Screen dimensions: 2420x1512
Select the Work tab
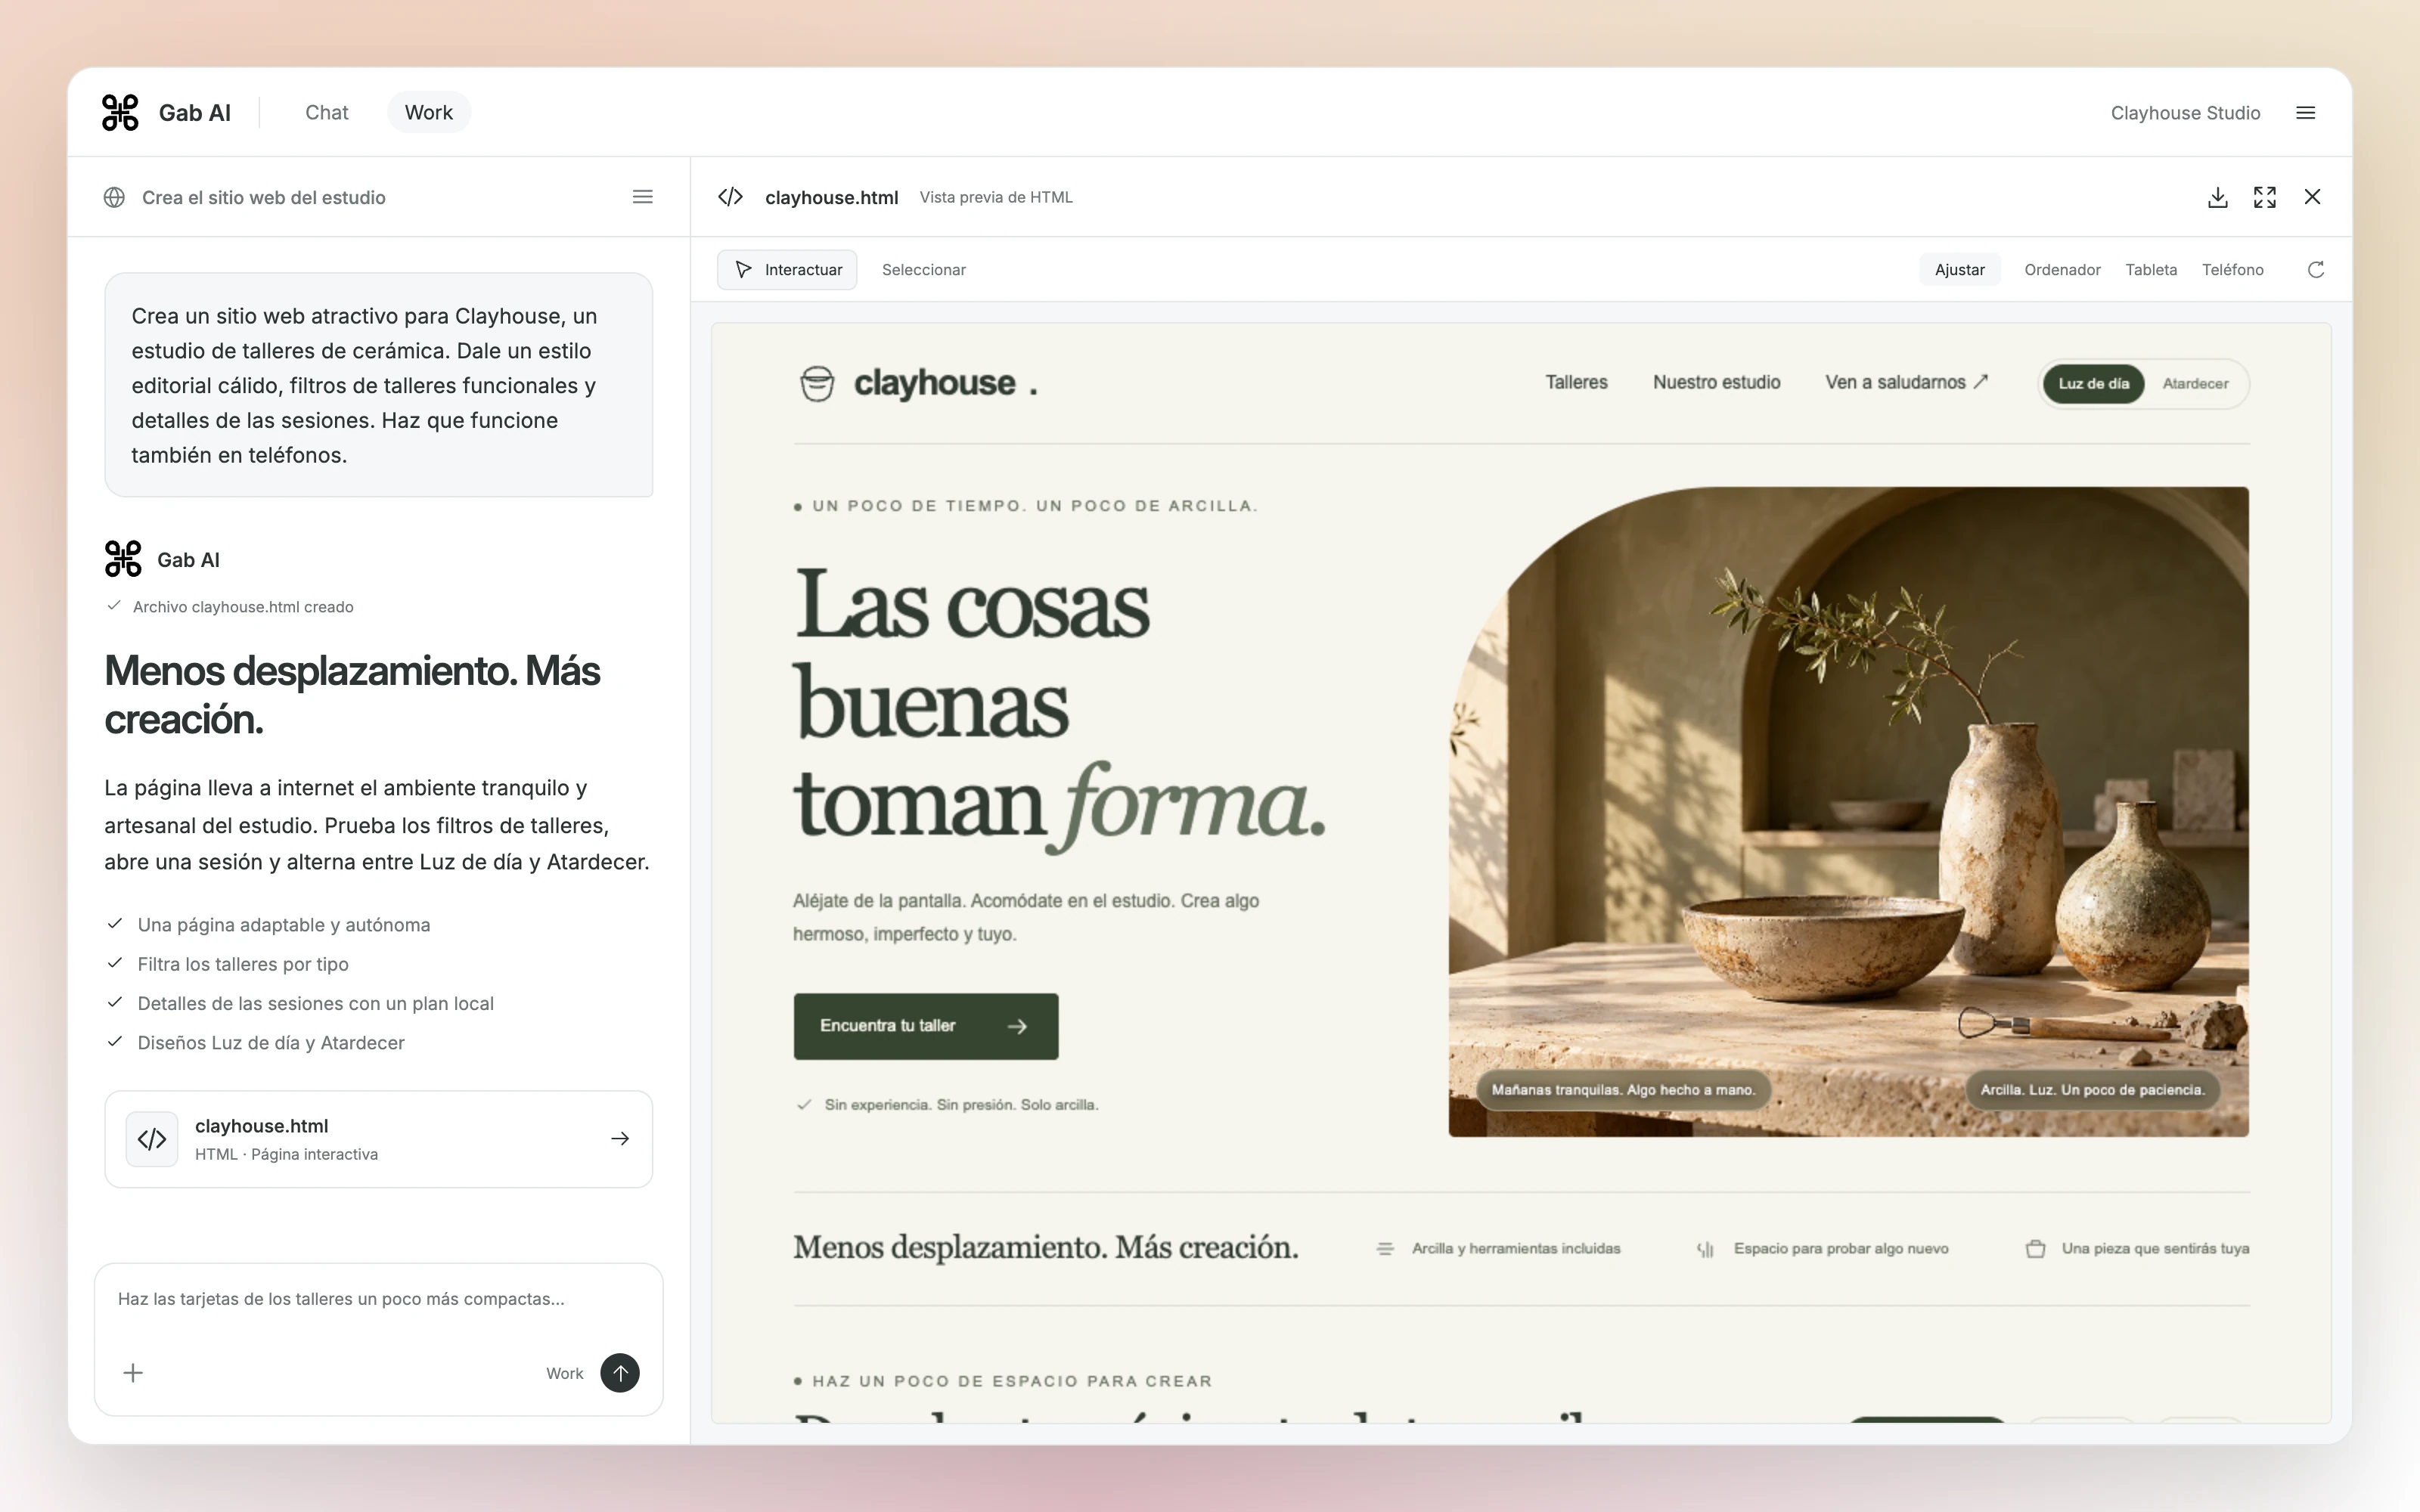coord(429,112)
